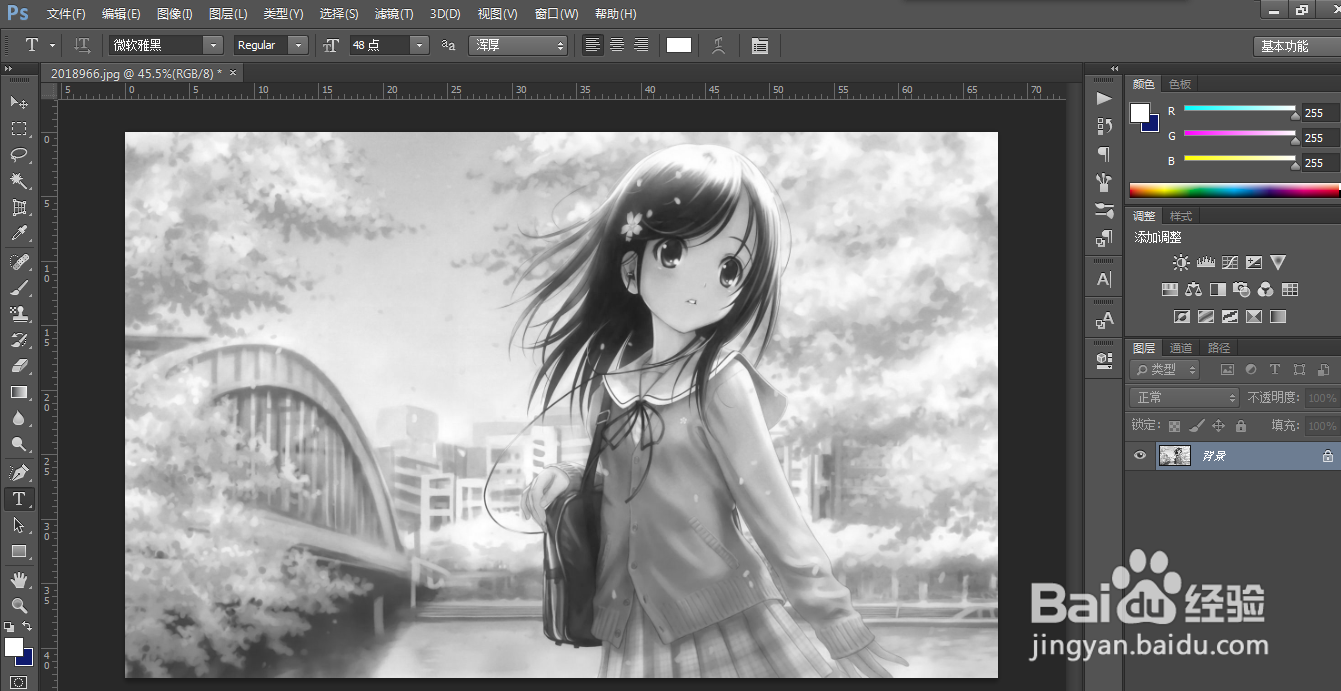Select the Horizontal Type tool

19,498
